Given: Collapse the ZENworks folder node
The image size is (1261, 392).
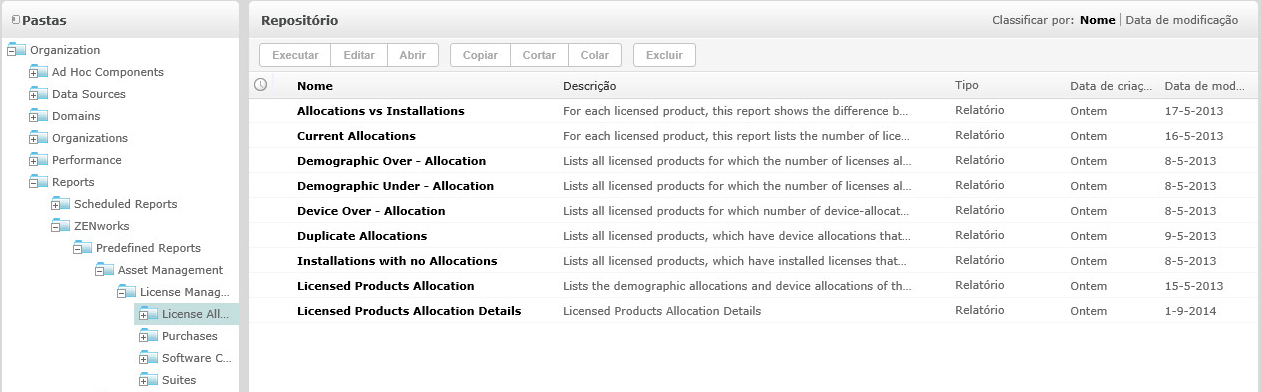Looking at the screenshot, I should tap(55, 228).
